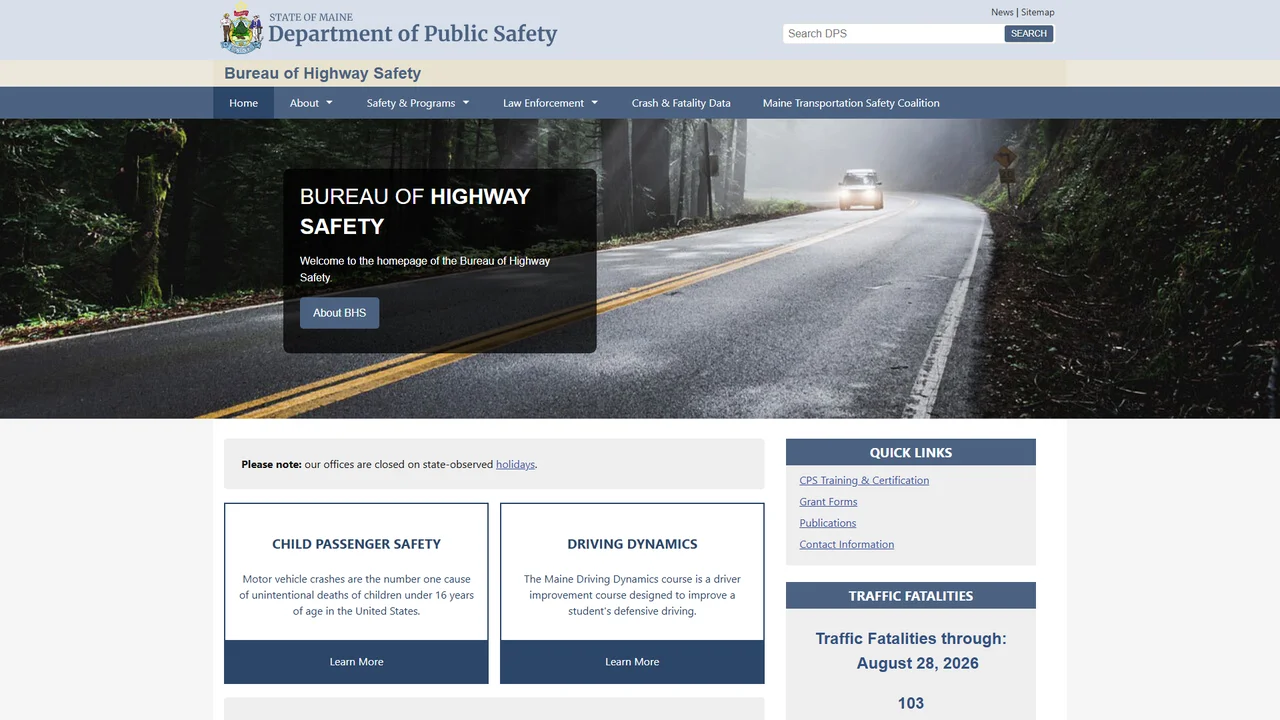
Task: Expand the Safety & Programs dropdown
Action: [418, 103]
